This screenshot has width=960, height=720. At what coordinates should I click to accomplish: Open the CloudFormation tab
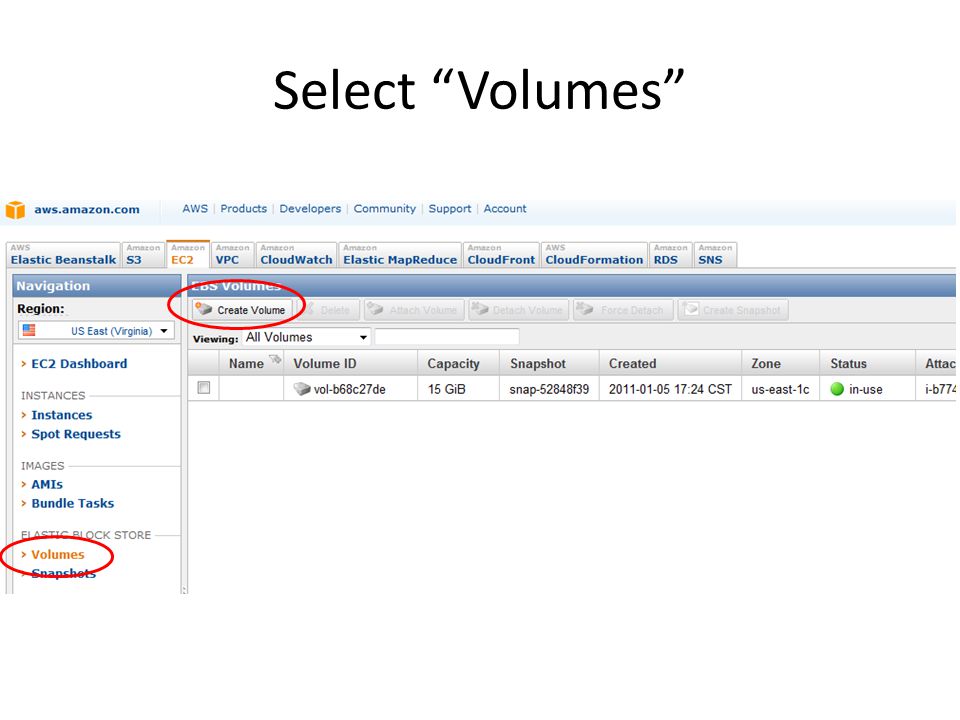[x=594, y=255]
